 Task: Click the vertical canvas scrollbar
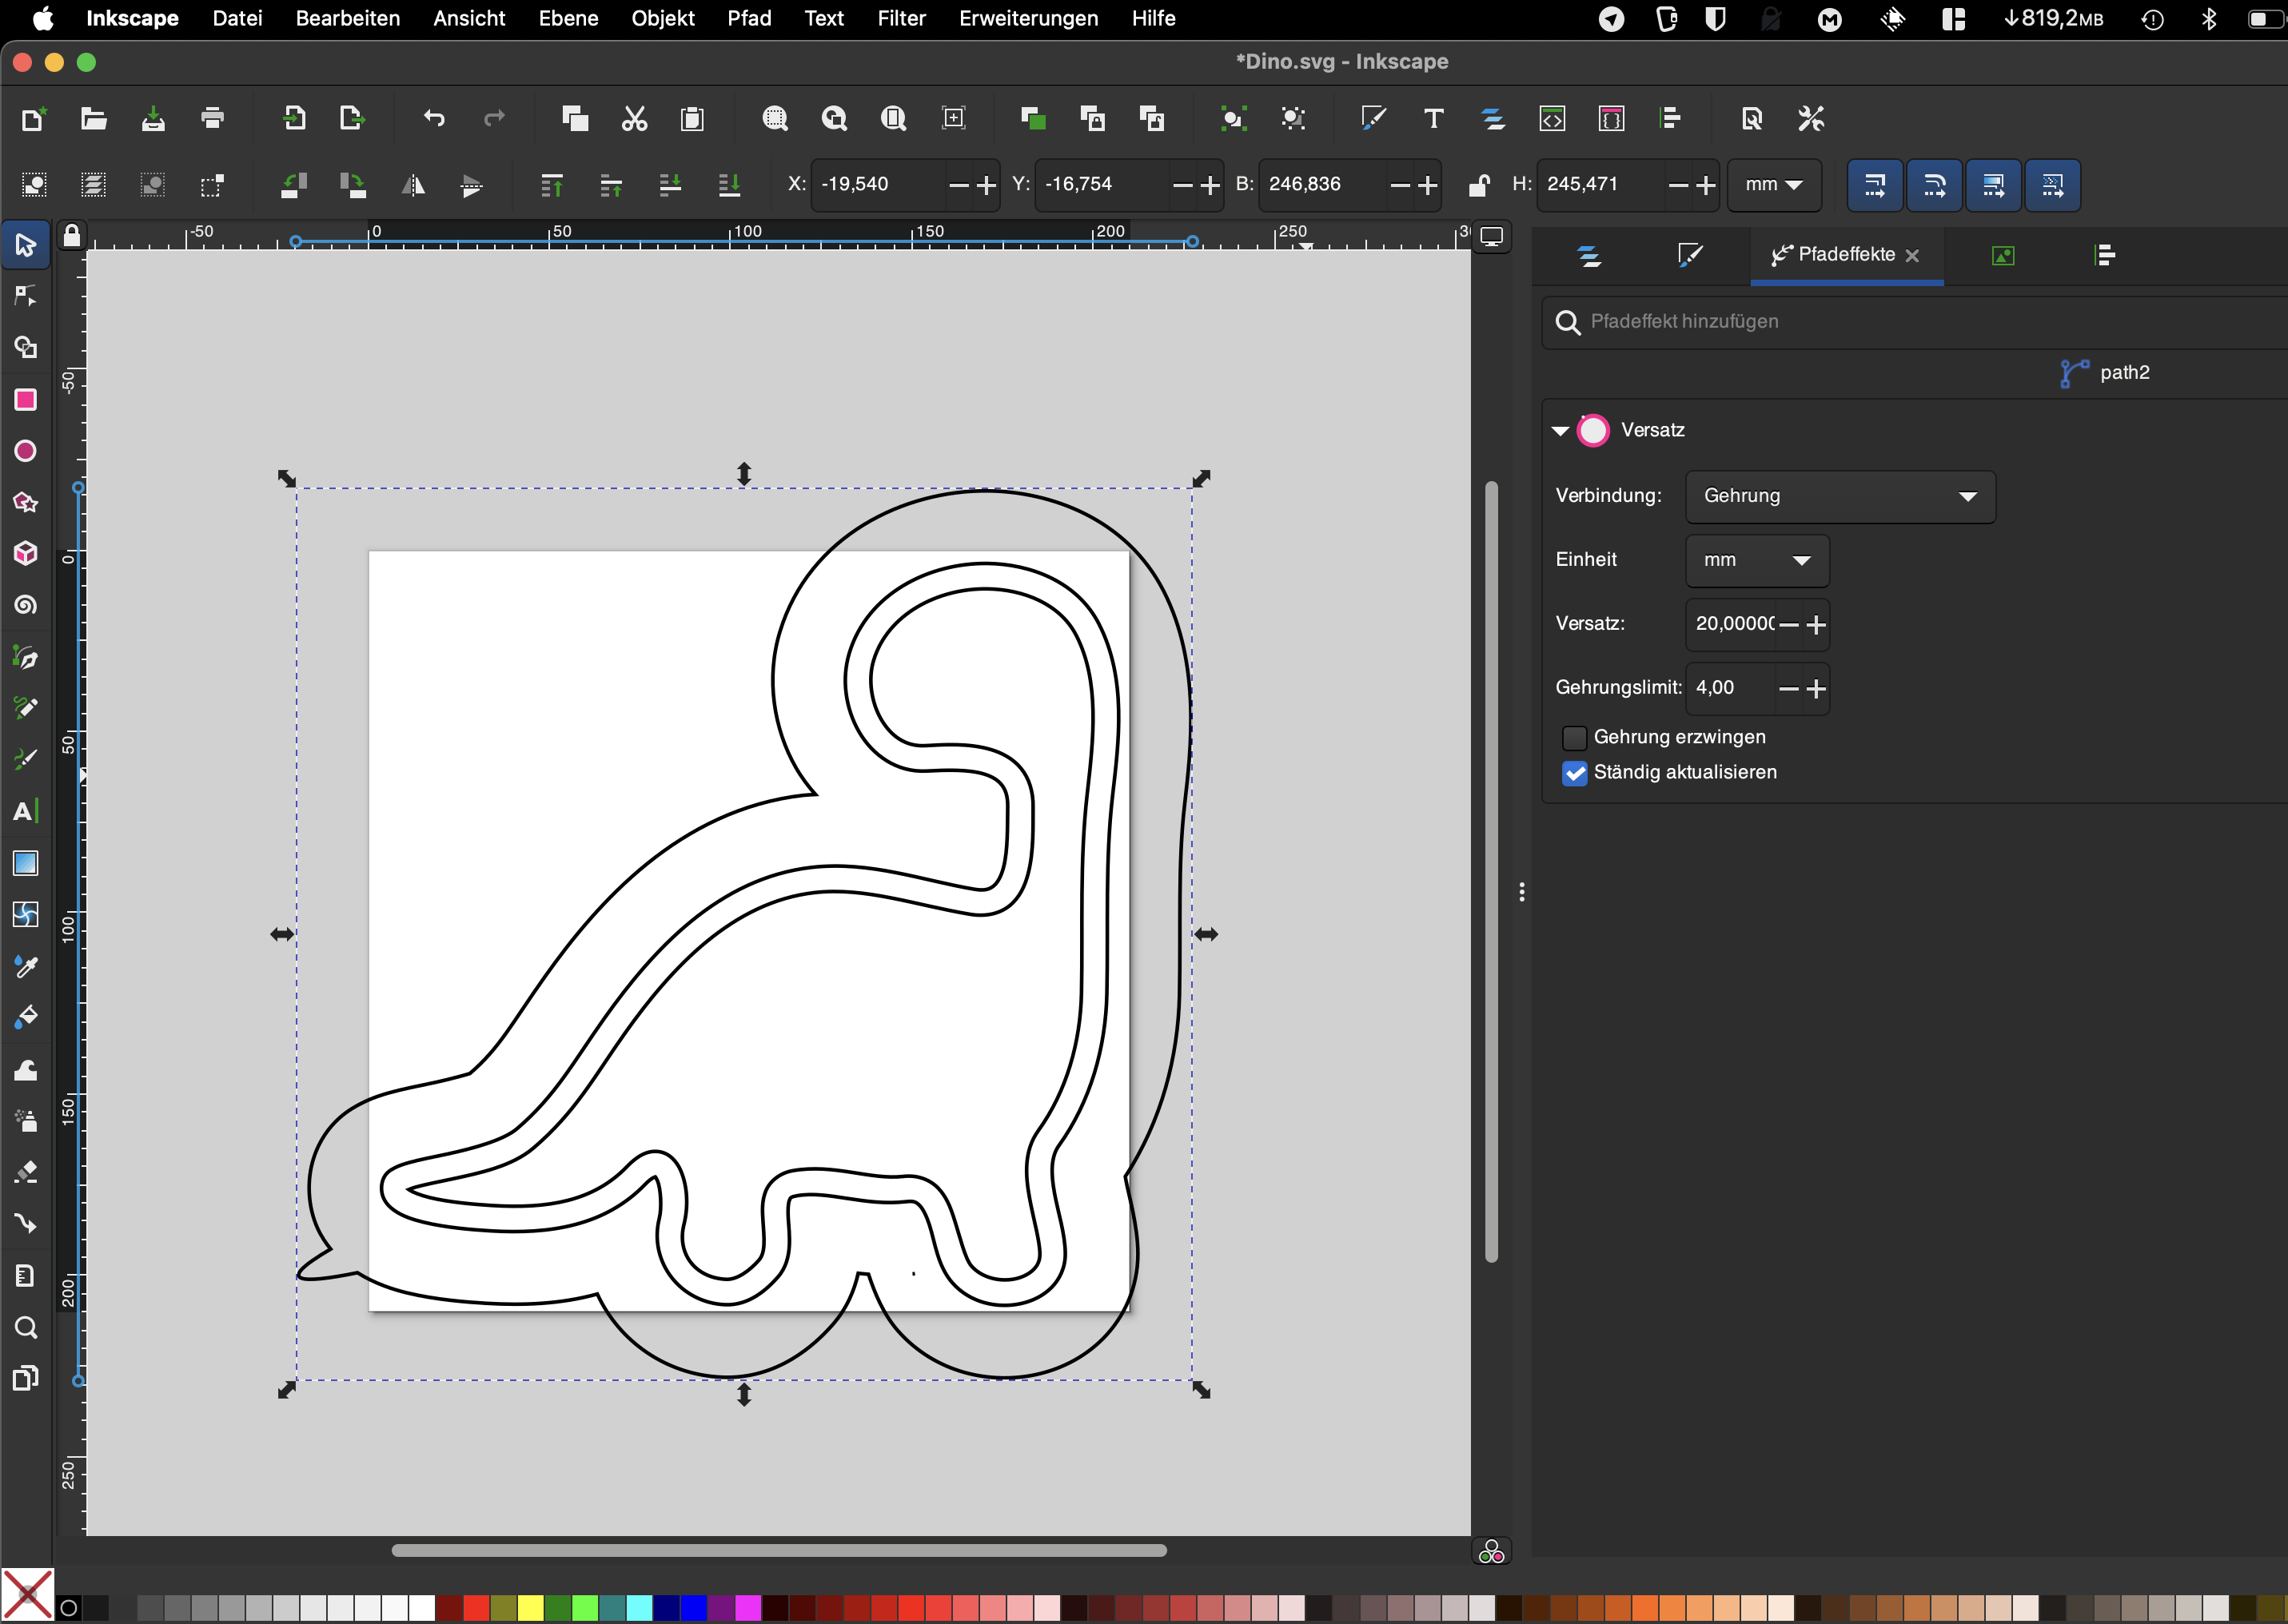coord(1491,872)
